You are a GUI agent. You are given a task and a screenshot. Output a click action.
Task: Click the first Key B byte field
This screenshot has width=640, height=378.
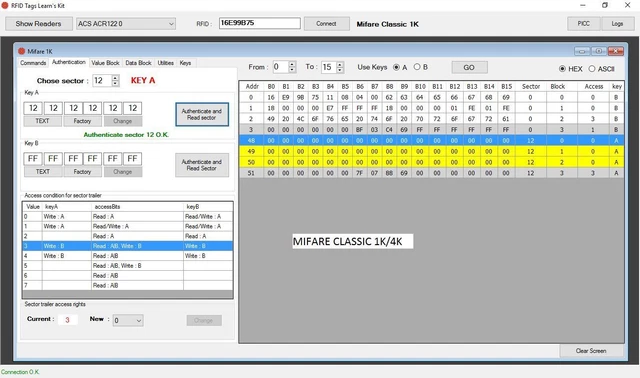(x=33, y=159)
